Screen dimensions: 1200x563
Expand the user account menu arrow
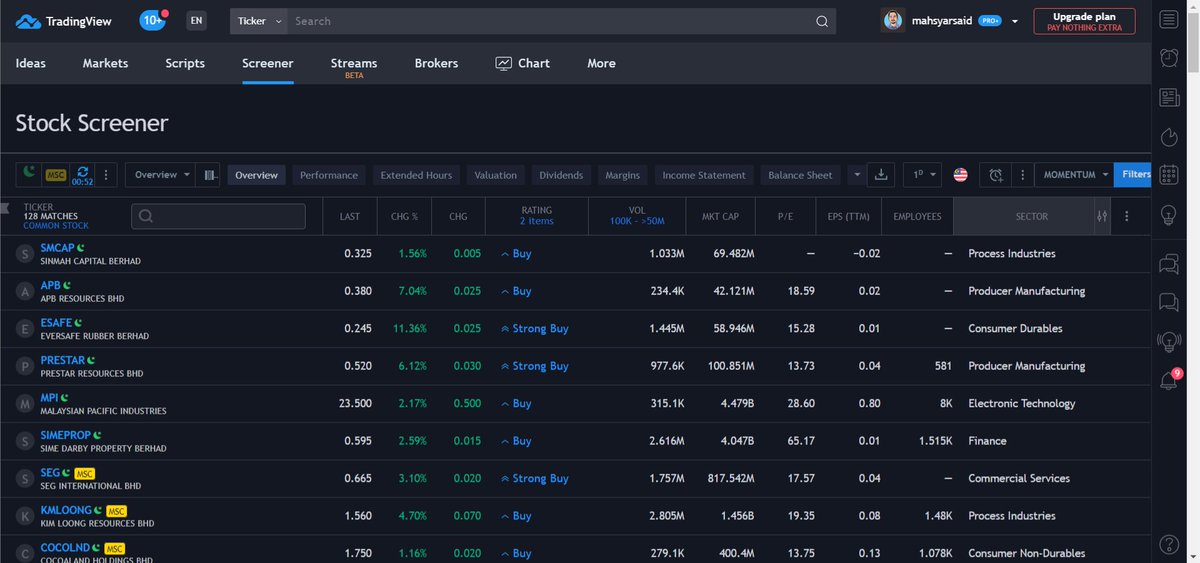pos(1015,21)
